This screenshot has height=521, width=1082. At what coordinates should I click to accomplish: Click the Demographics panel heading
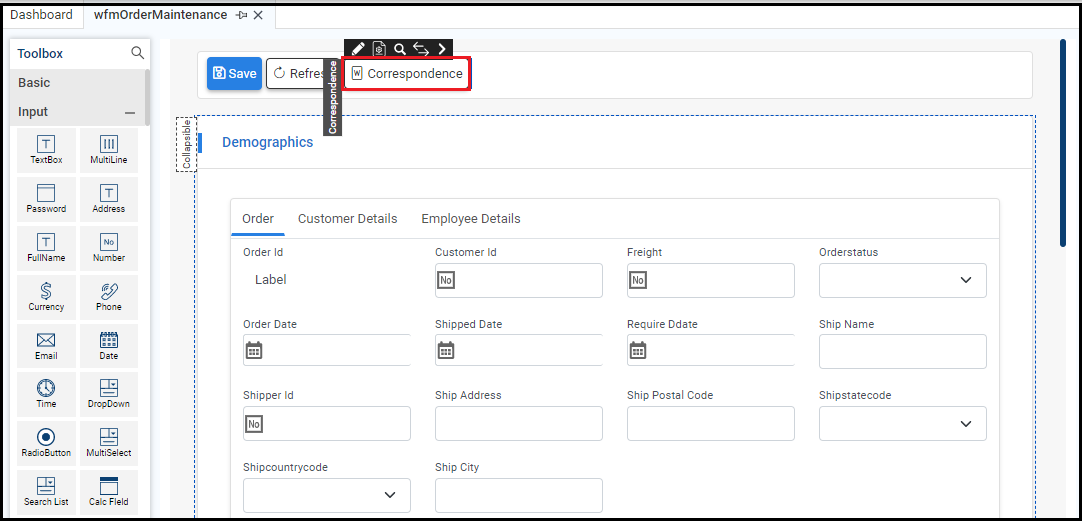click(x=267, y=142)
